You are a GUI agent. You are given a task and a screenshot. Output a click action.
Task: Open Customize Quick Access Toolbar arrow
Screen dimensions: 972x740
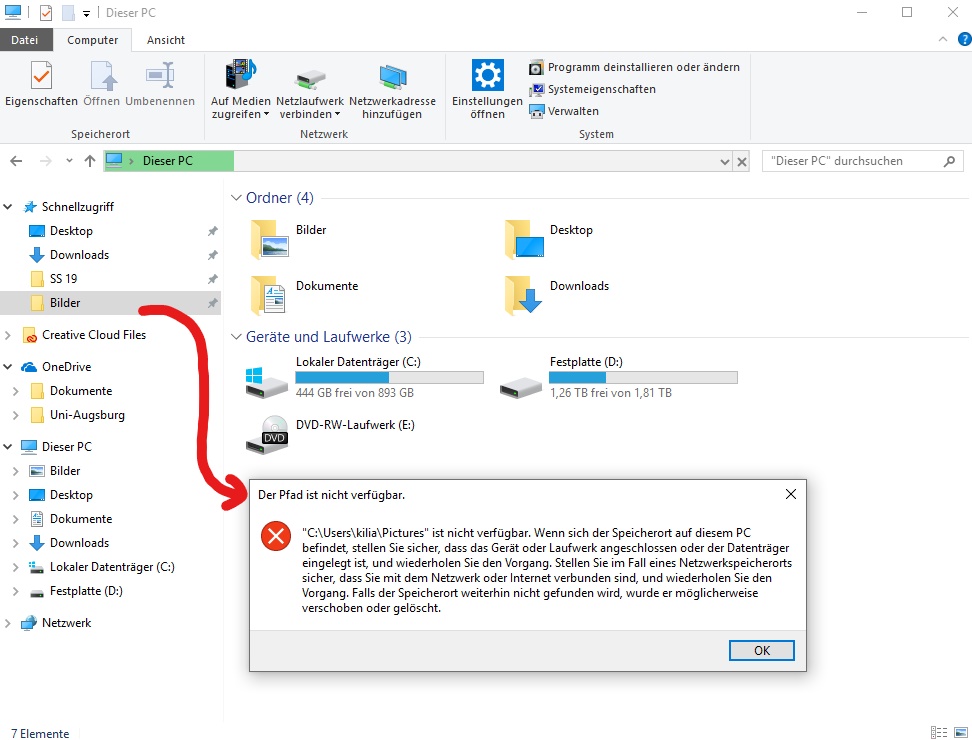(x=86, y=13)
